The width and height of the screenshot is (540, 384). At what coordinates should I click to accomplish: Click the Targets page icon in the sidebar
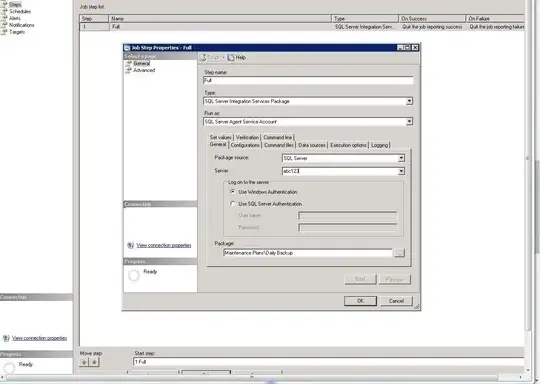[x=4, y=32]
